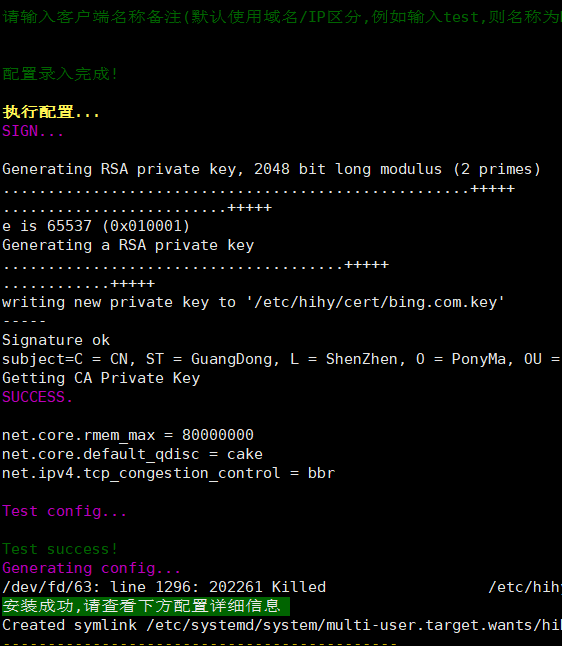Click the 'Getting CA Private Key' line

[101, 378]
